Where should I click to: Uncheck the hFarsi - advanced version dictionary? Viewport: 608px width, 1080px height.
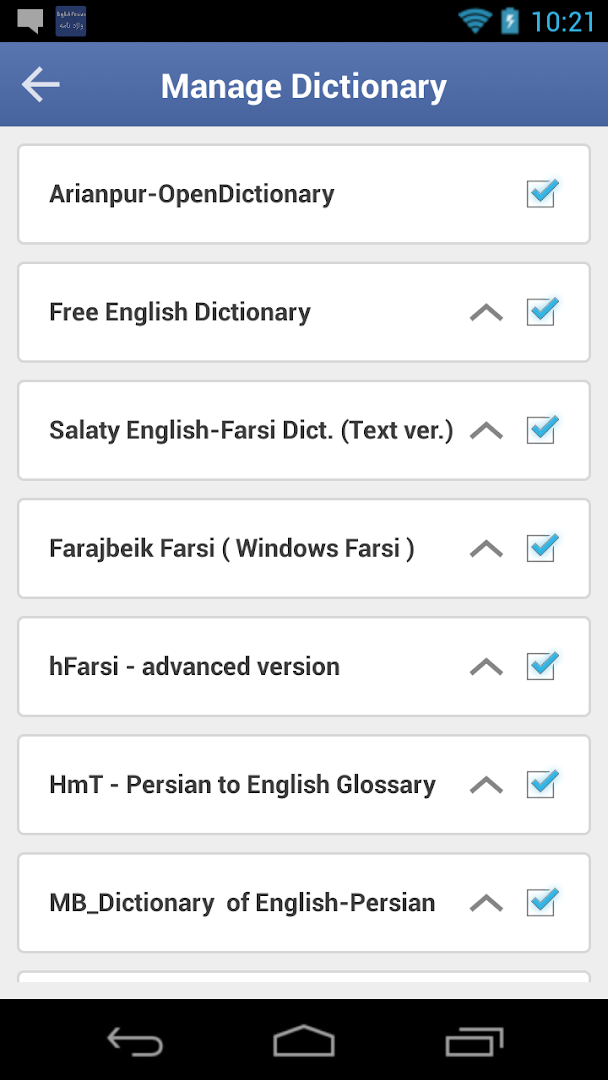click(541, 666)
